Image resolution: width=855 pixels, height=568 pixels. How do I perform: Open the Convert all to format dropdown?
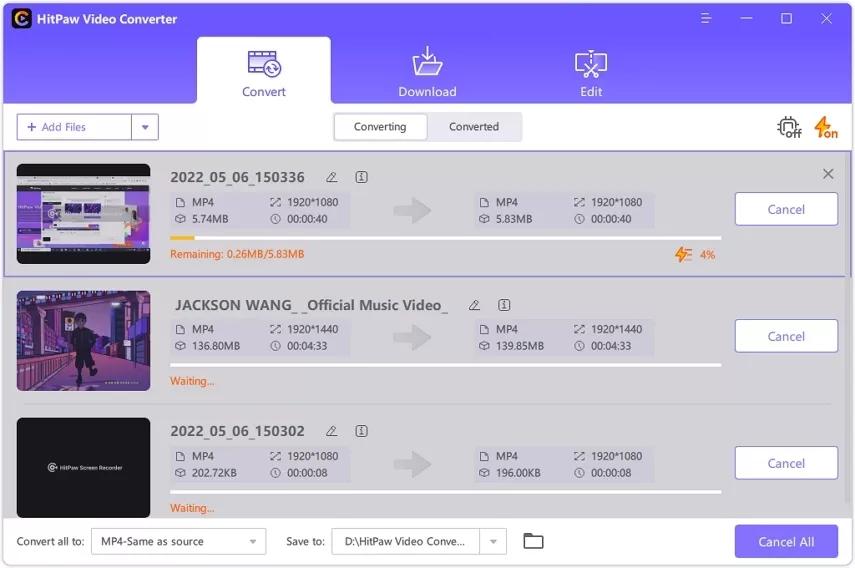[x=178, y=541]
